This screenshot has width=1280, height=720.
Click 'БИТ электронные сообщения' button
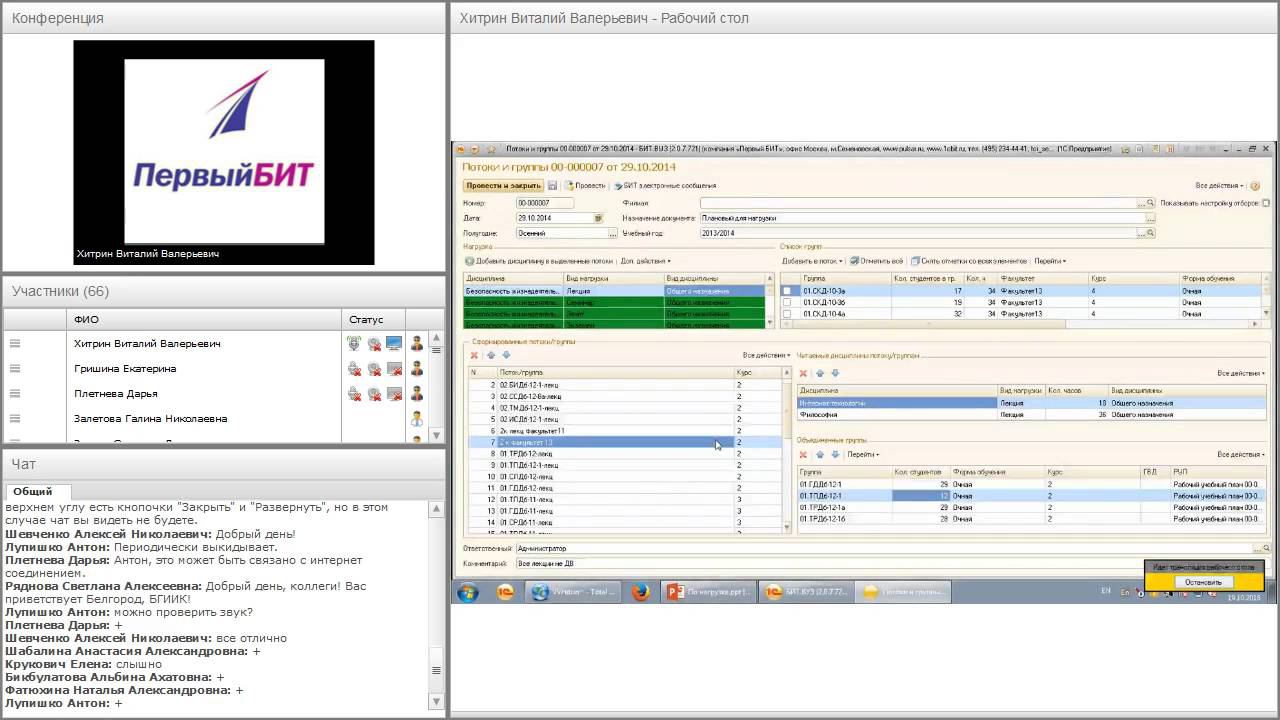pyautogui.click(x=664, y=186)
